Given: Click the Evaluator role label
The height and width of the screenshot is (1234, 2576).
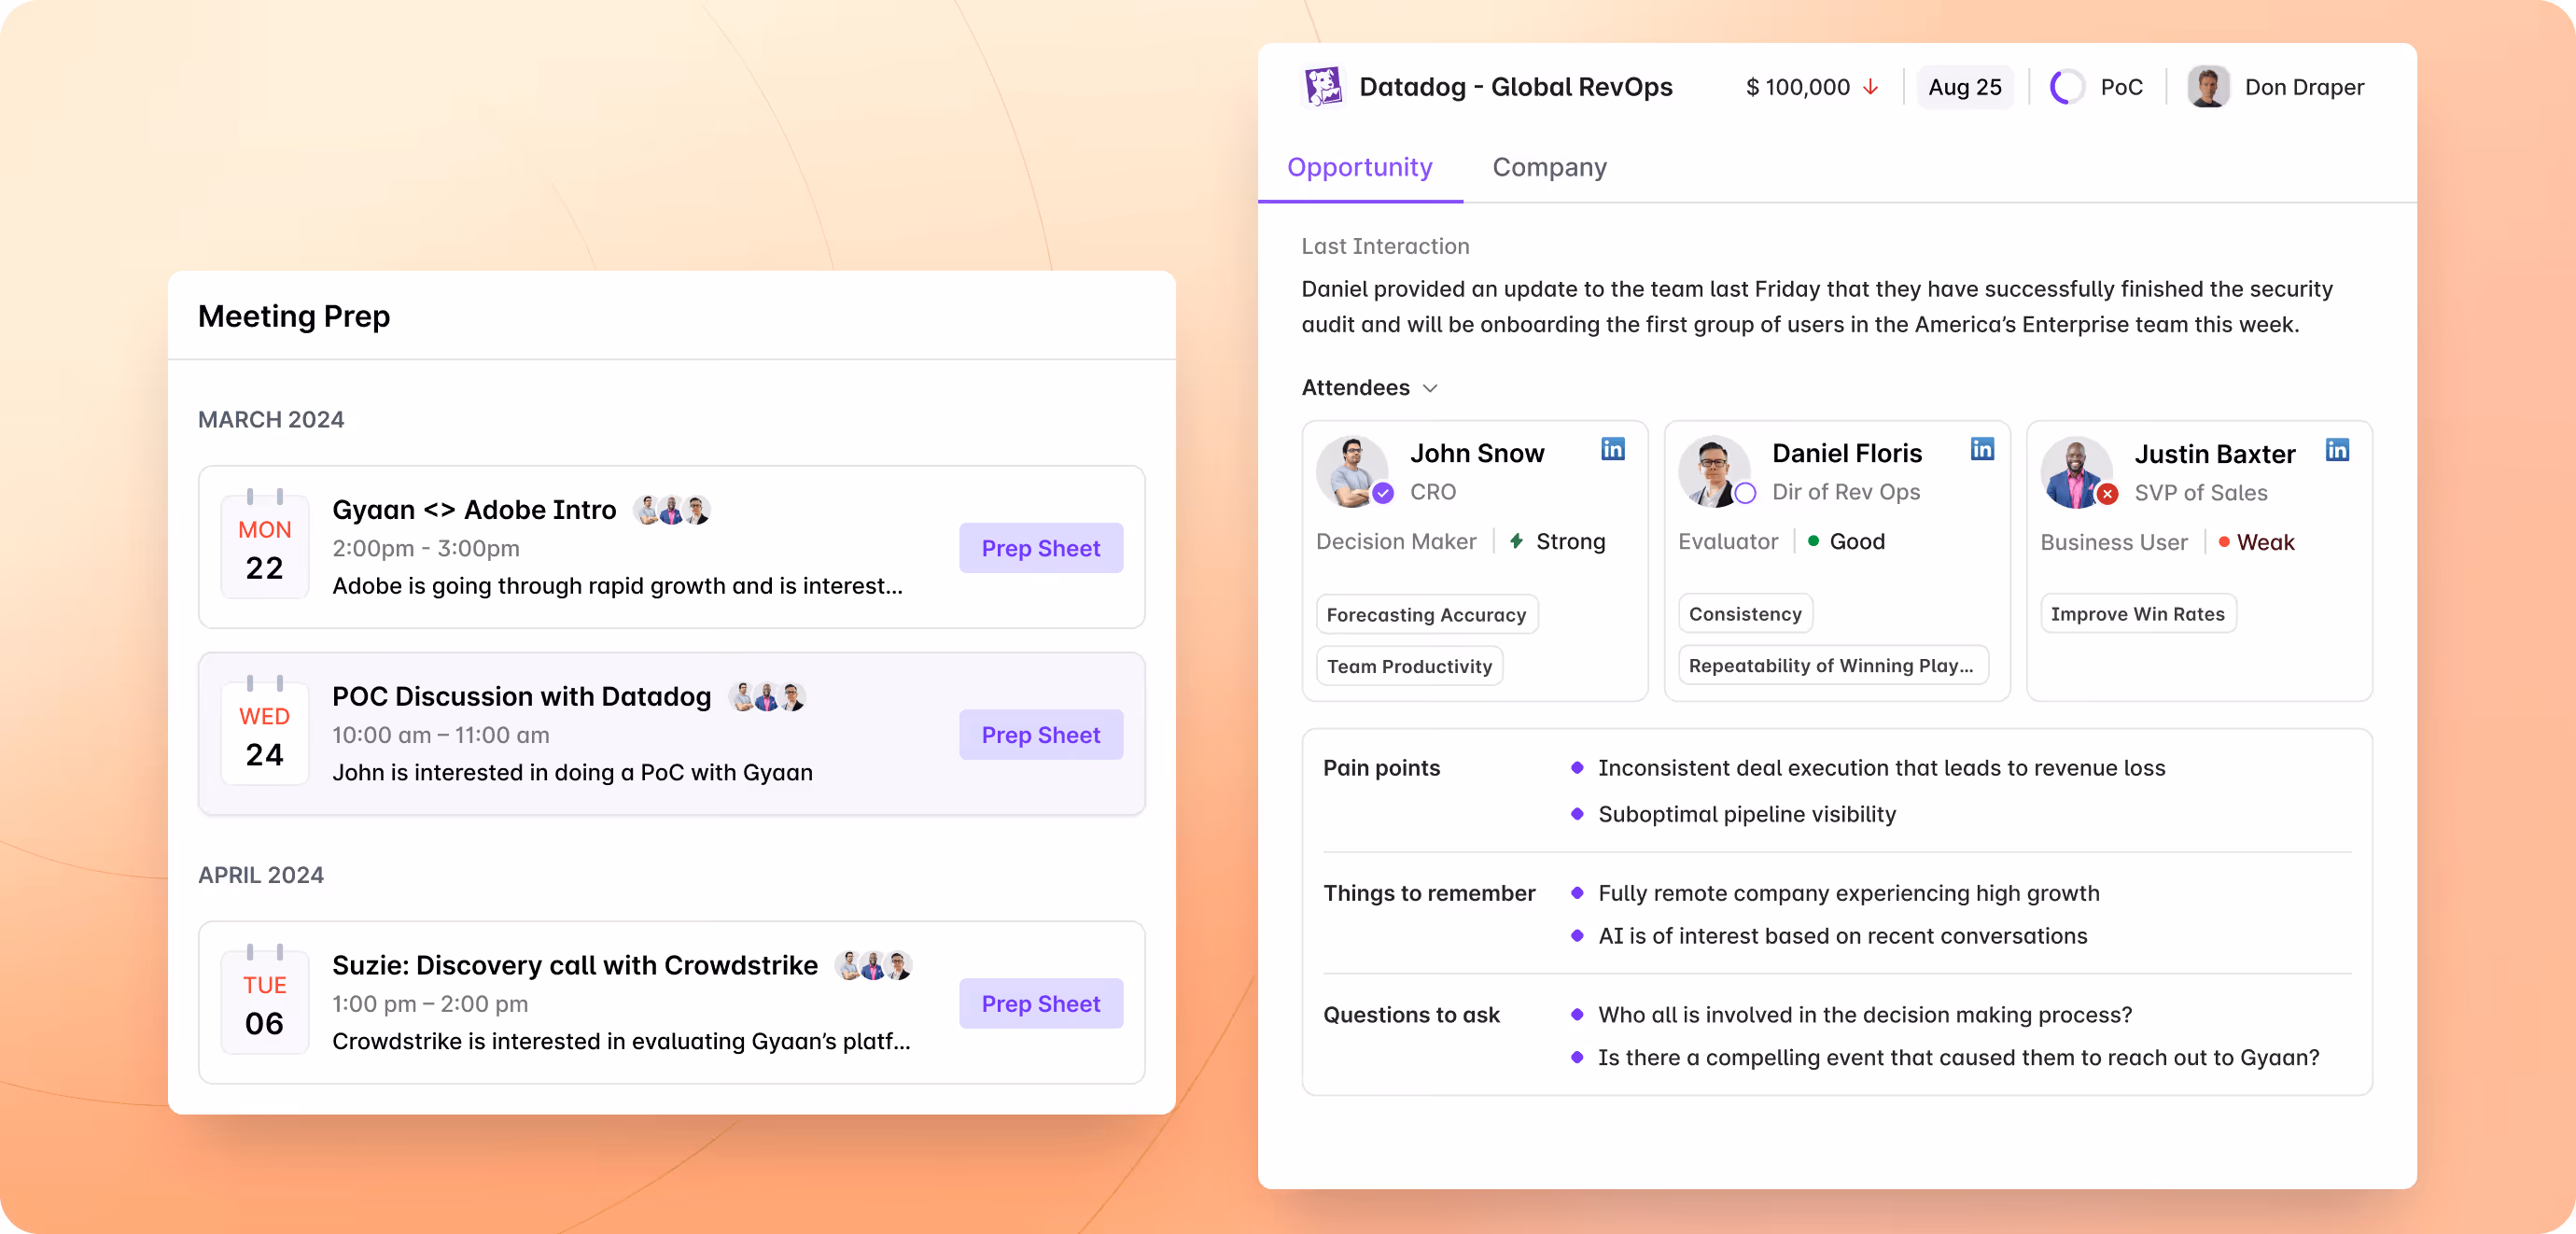Looking at the screenshot, I should click(x=1728, y=541).
